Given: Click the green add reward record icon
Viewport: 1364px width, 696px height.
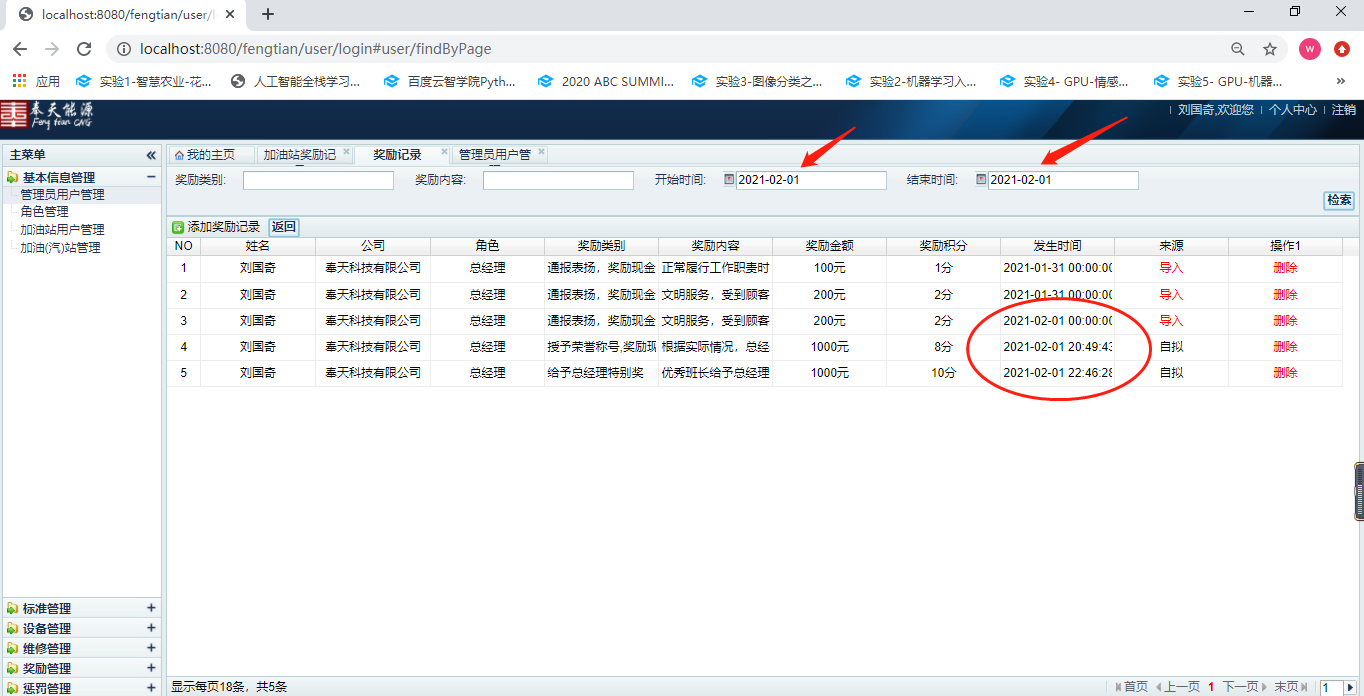Looking at the screenshot, I should 178,228.
